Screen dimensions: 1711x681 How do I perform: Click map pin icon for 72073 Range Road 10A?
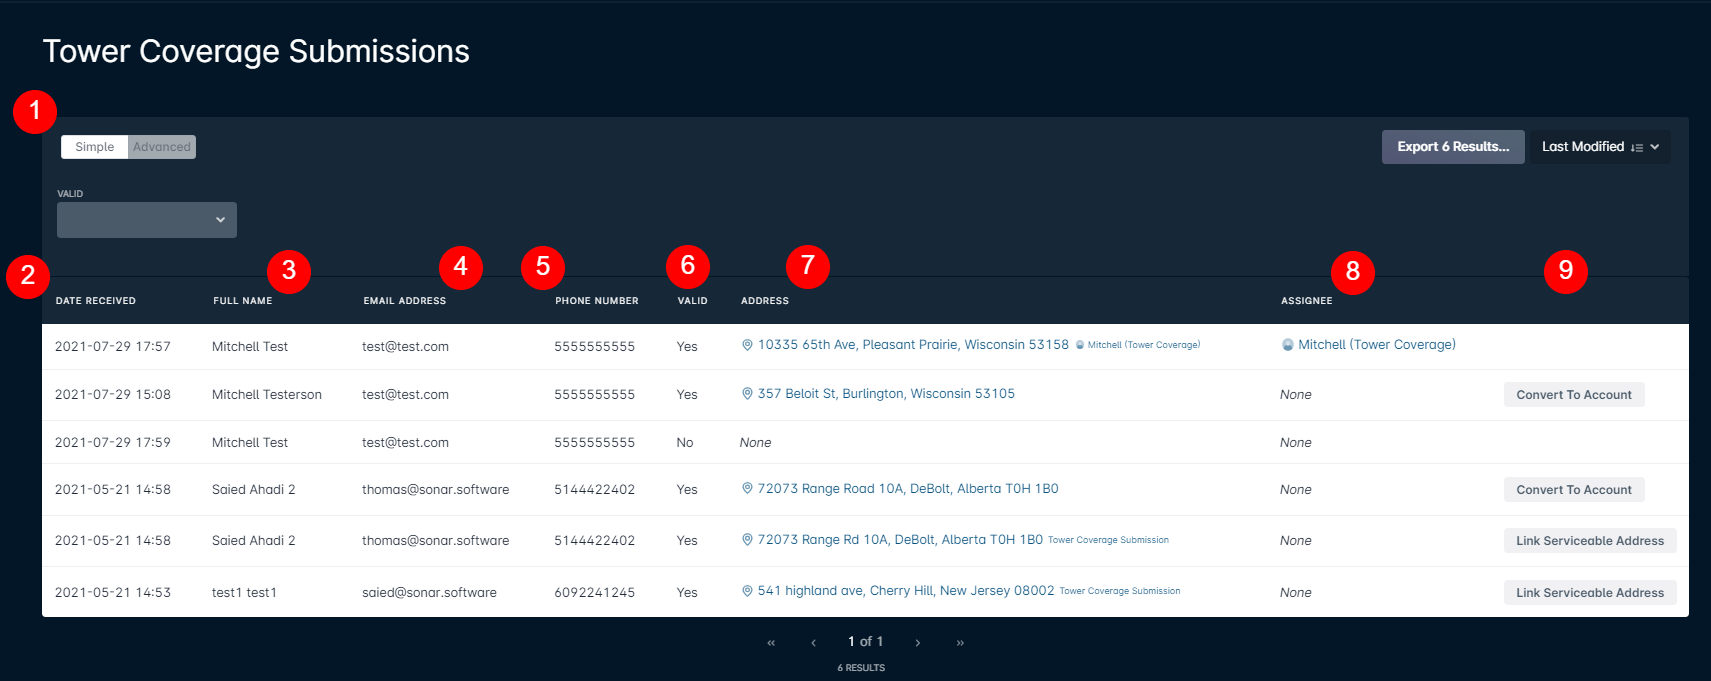click(x=747, y=489)
